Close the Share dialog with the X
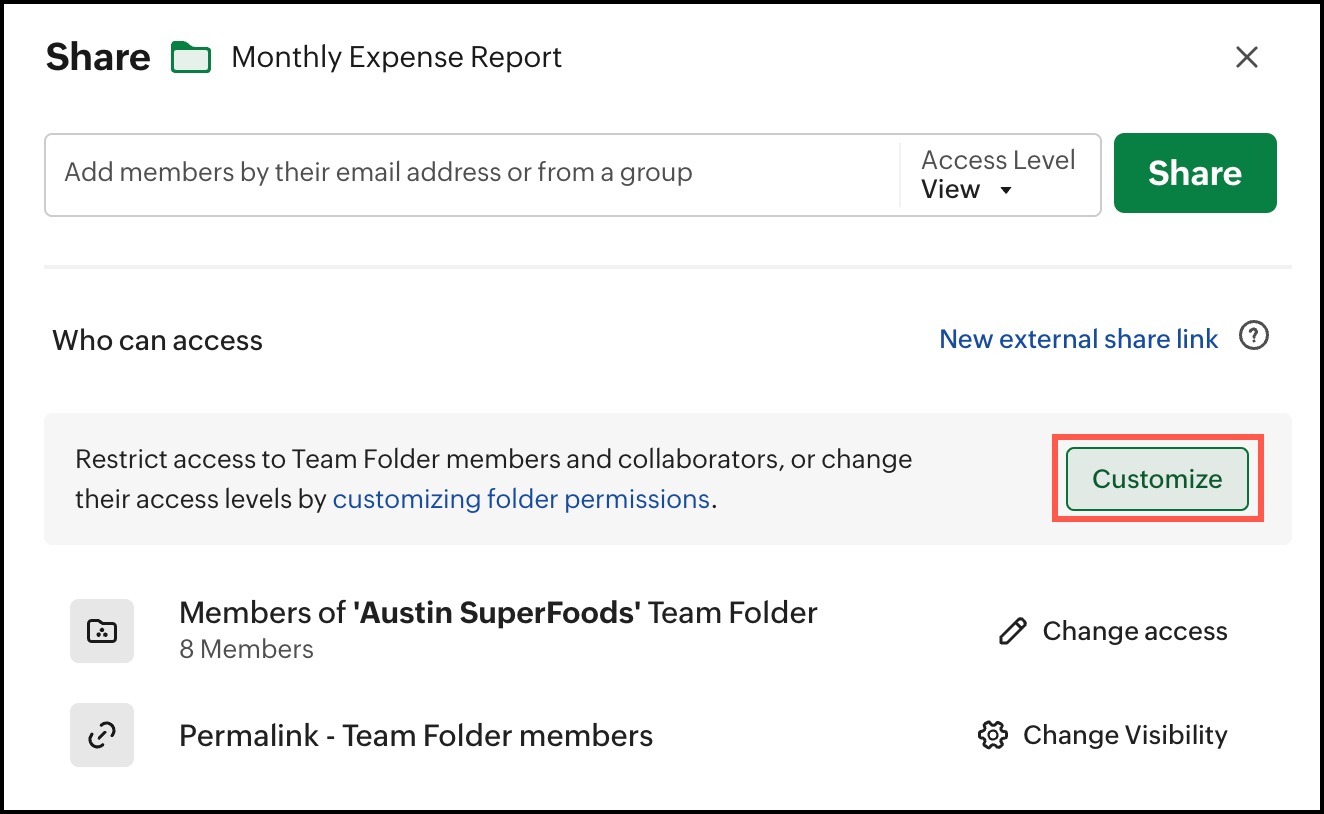 point(1246,57)
